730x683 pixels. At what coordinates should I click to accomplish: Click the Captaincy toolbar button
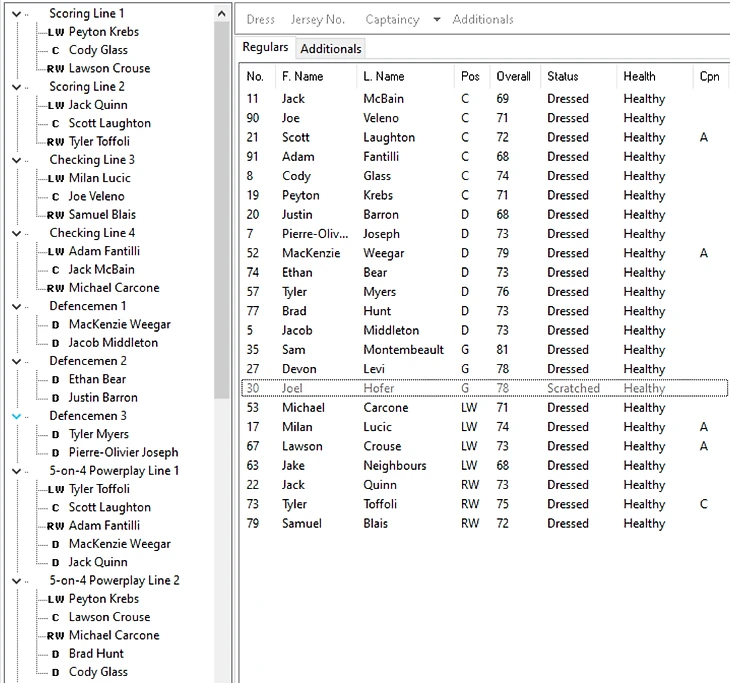tap(392, 20)
